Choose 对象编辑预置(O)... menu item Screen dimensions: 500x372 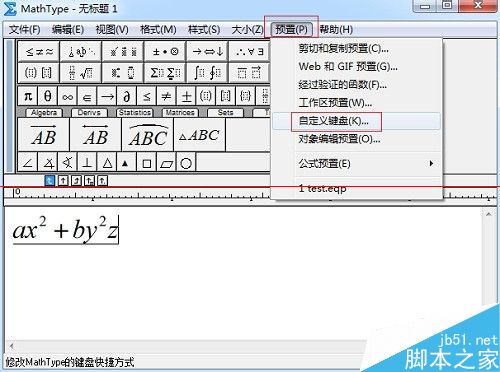[357, 139]
